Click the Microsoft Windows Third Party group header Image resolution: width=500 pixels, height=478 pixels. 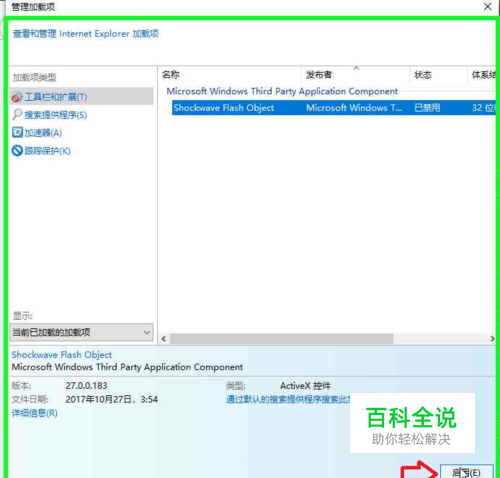pyautogui.click(x=282, y=91)
